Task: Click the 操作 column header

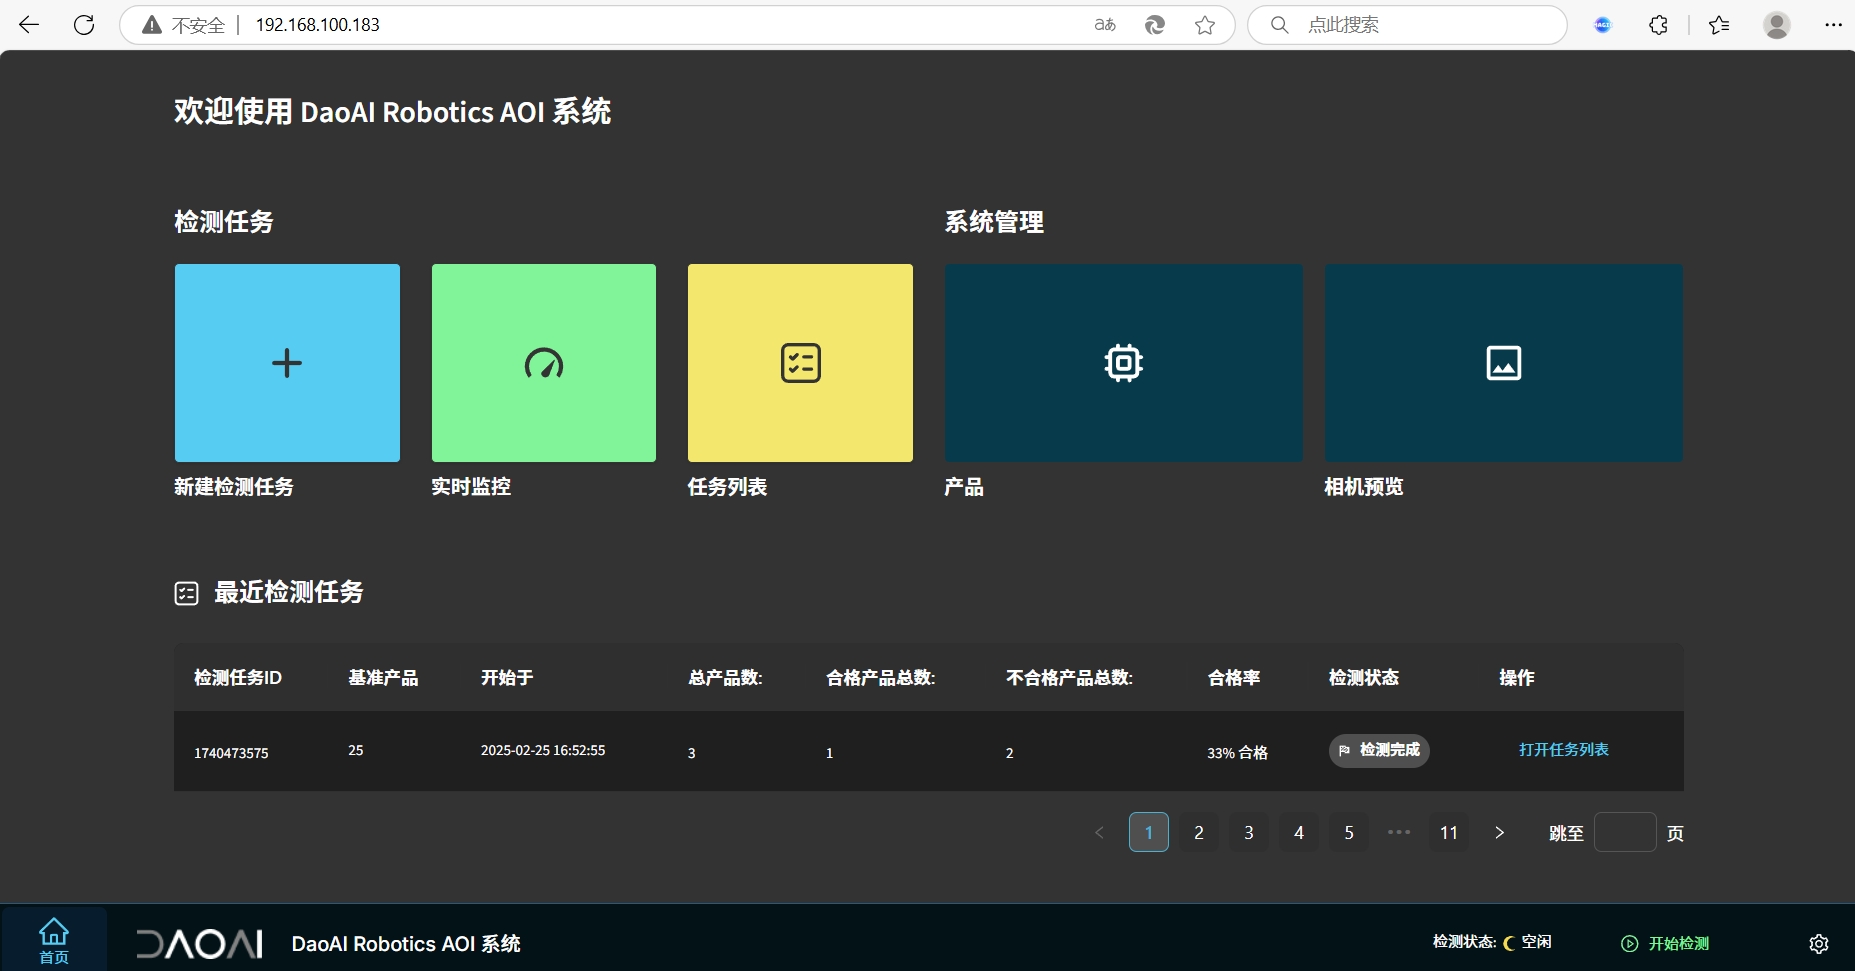Action: (x=1517, y=678)
